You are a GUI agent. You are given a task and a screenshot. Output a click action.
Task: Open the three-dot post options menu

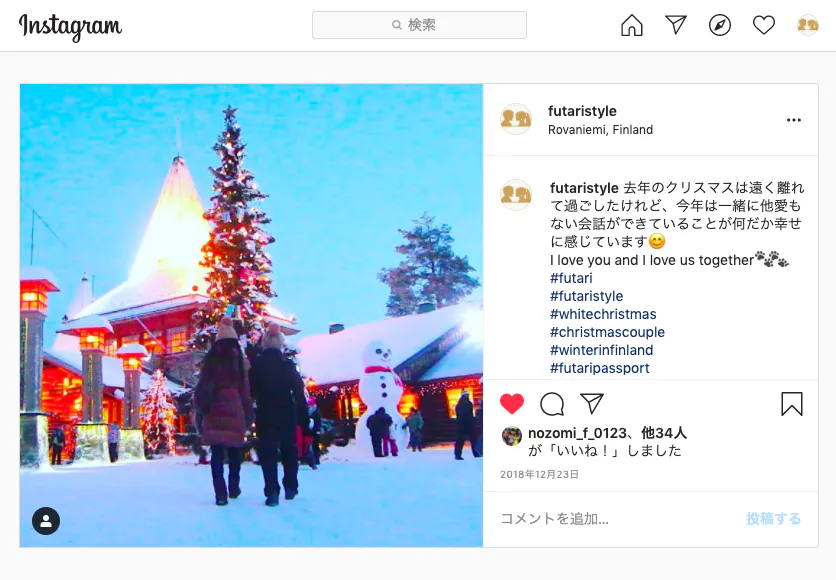coord(794,120)
